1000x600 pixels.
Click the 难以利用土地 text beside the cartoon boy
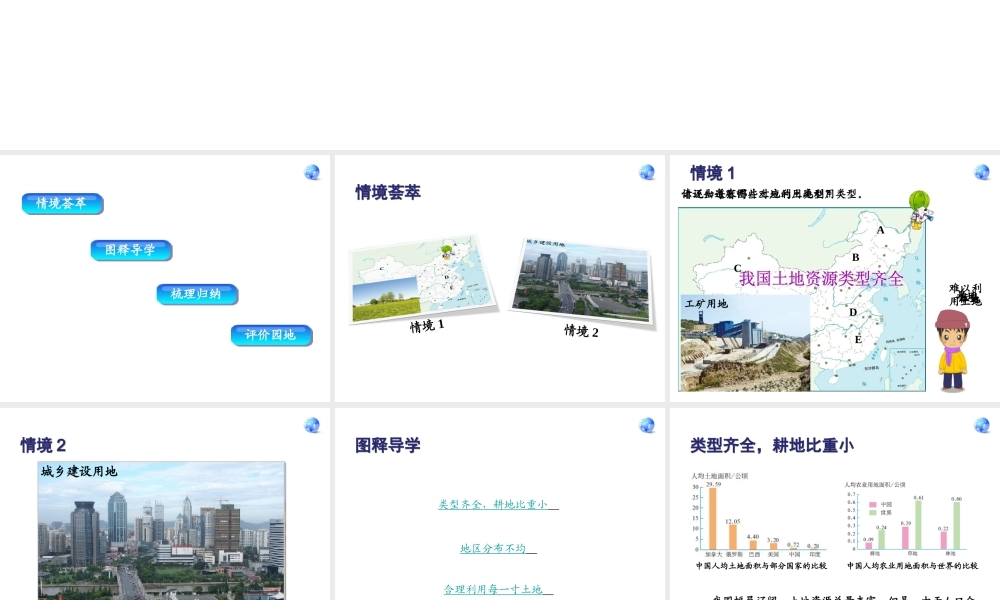click(965, 295)
